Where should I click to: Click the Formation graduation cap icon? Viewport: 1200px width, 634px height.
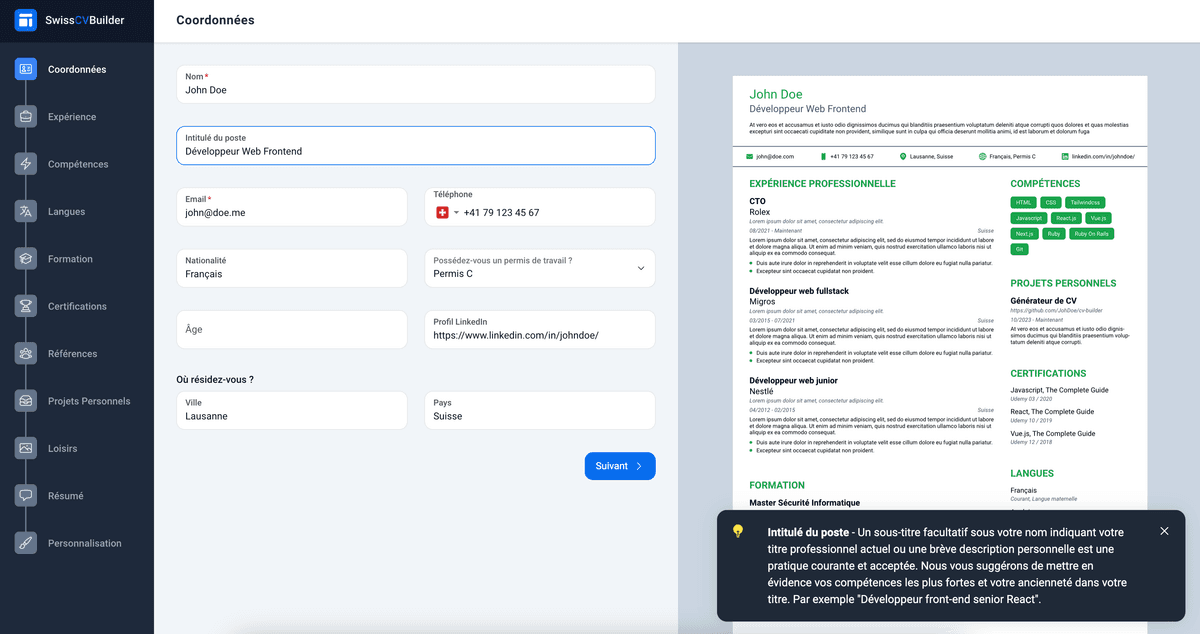(26, 259)
